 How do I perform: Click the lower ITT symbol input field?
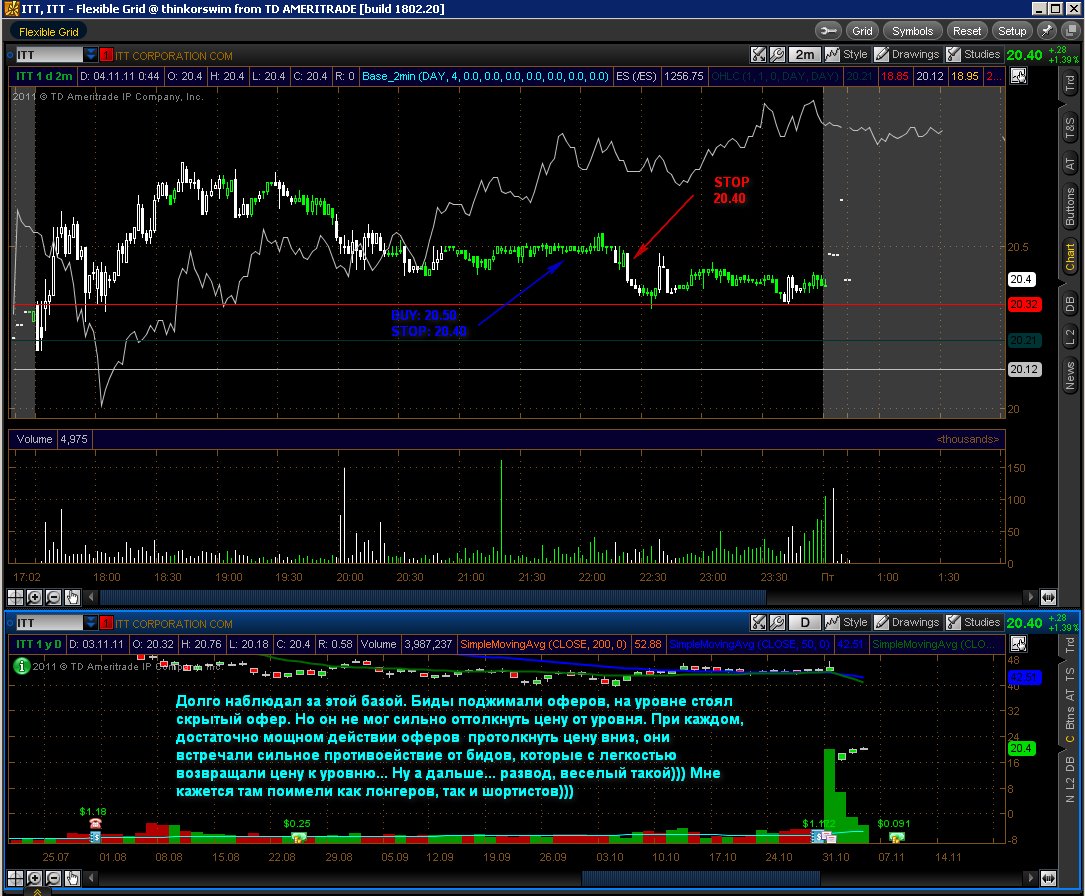pos(49,623)
